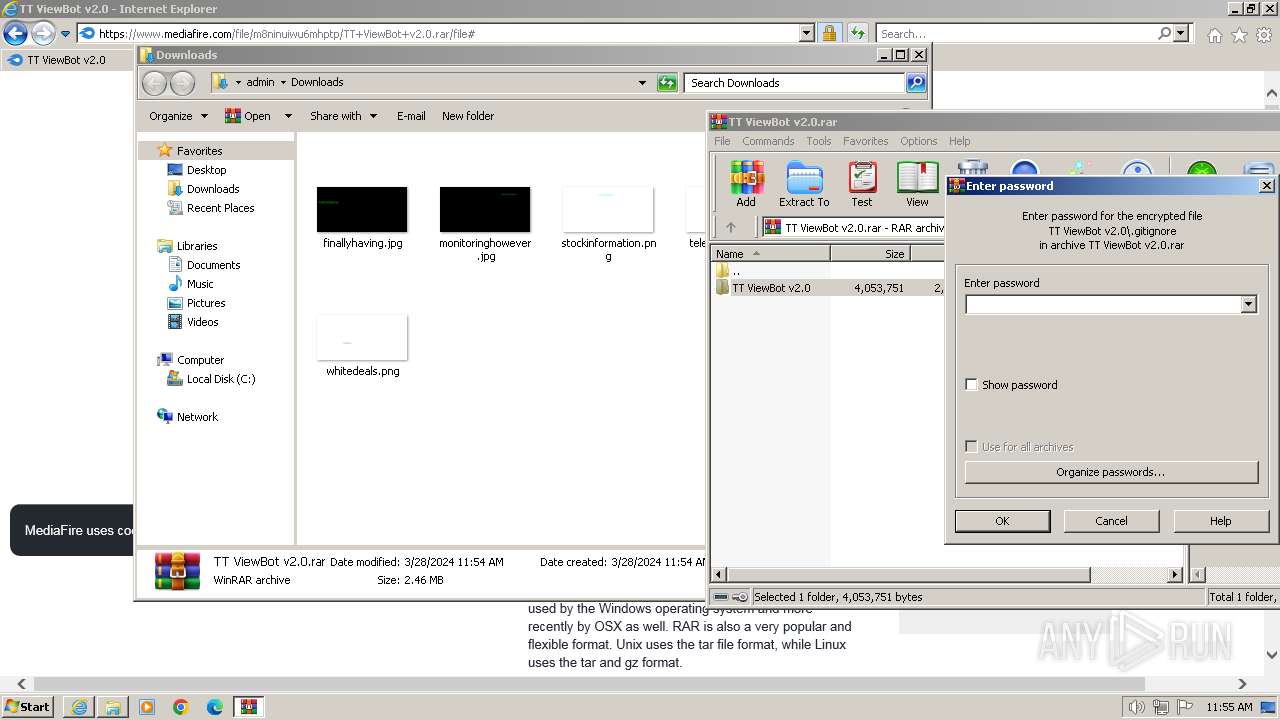Expand the password history dropdown arrow
The image size is (1280, 720).
(x=1248, y=304)
